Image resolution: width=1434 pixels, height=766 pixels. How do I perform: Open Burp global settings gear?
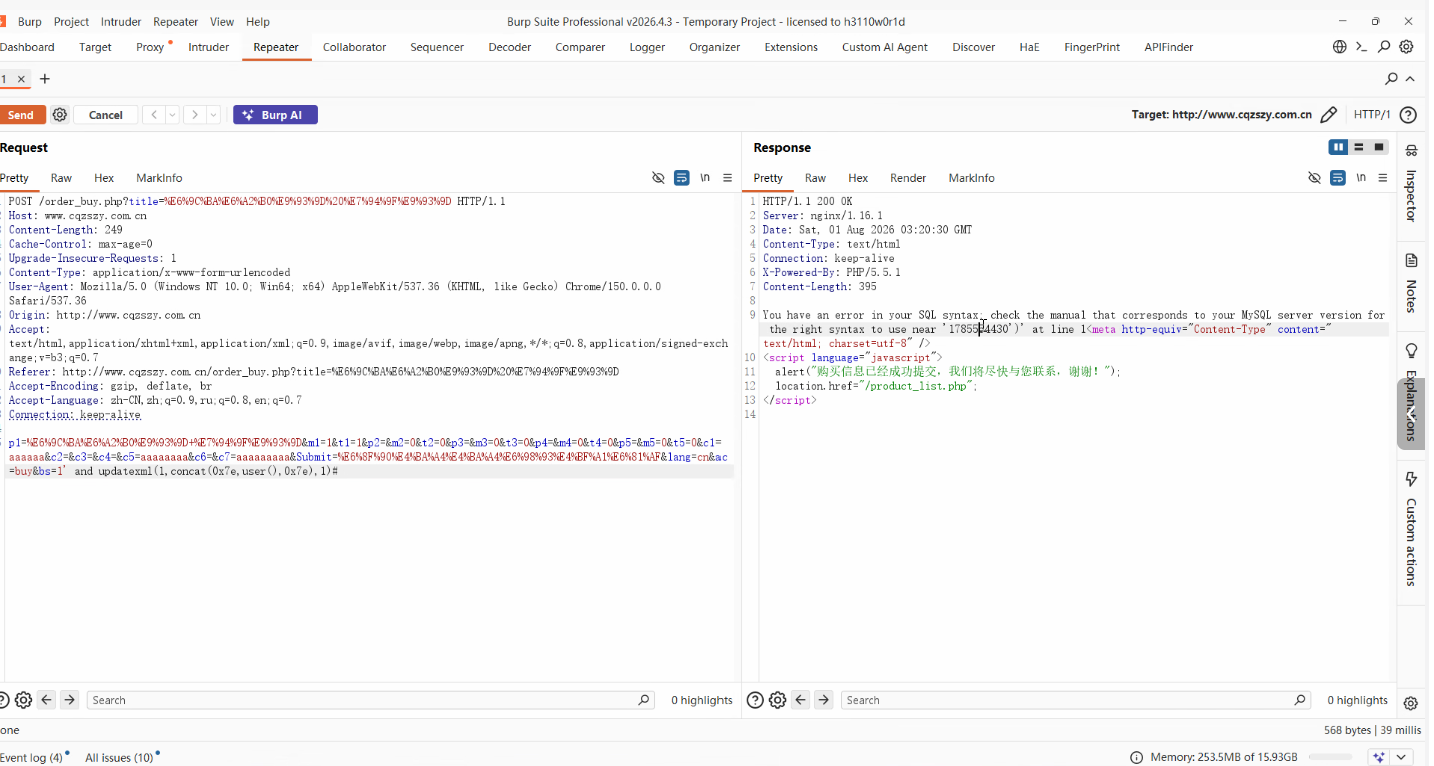click(x=1406, y=47)
